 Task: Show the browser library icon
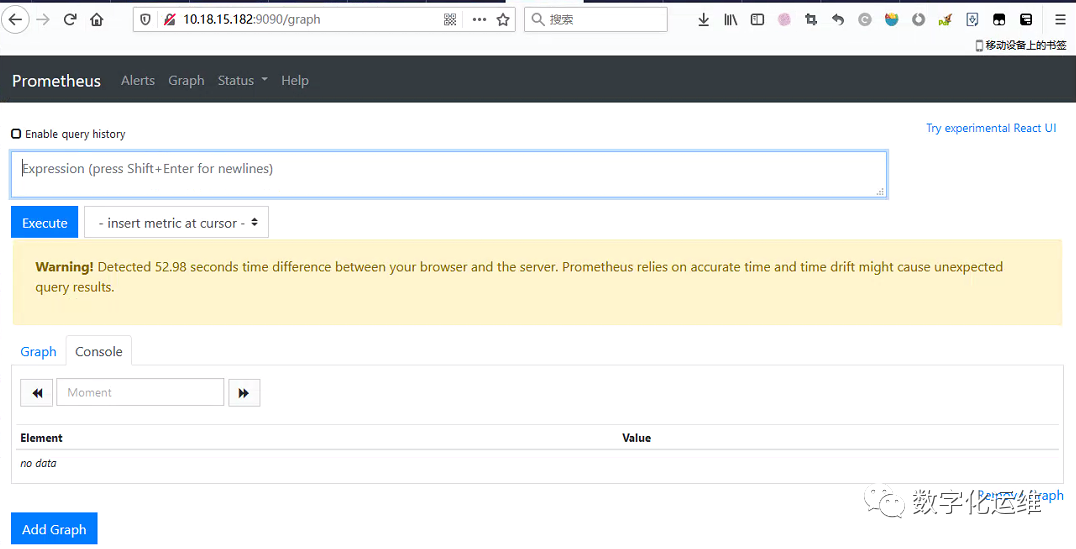pyautogui.click(x=731, y=19)
